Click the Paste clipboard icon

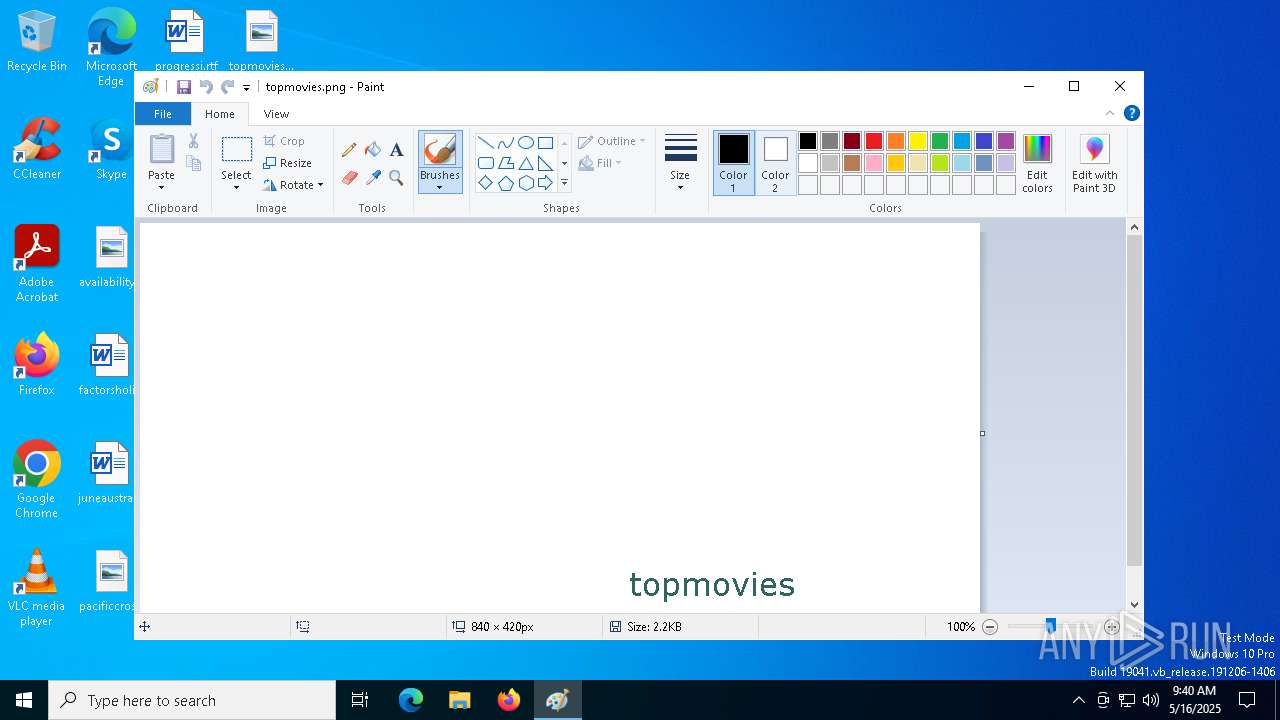(x=161, y=149)
